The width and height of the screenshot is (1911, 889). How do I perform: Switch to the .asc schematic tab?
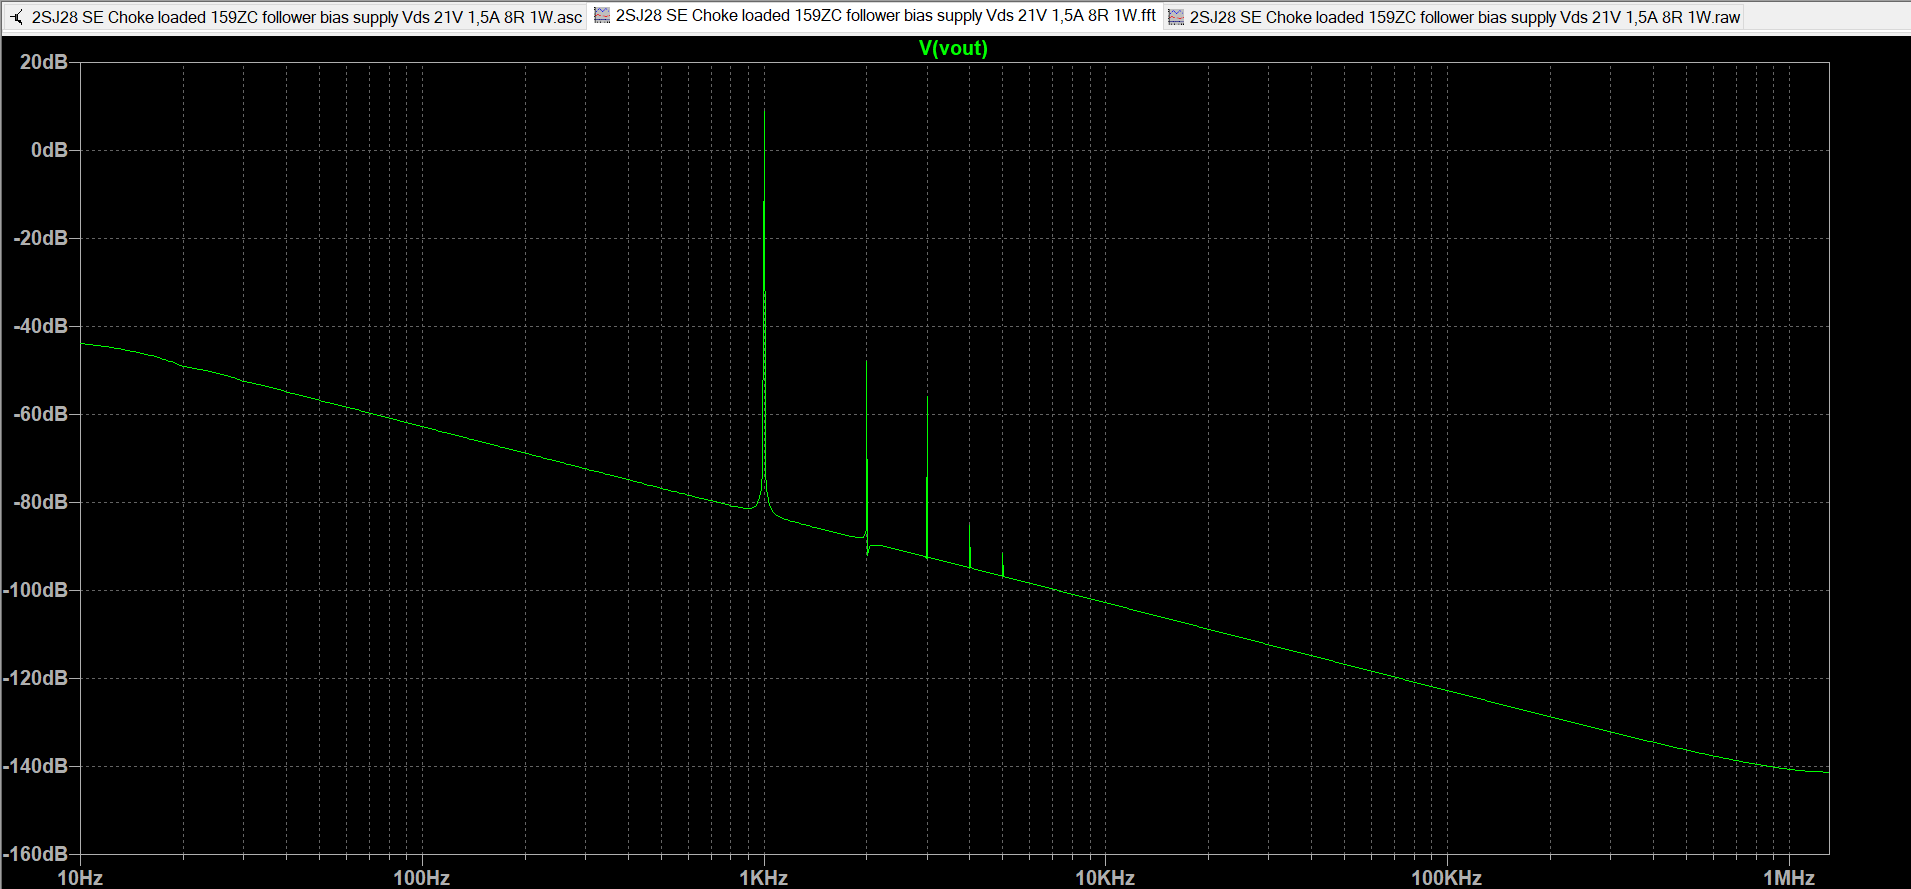[x=296, y=17]
